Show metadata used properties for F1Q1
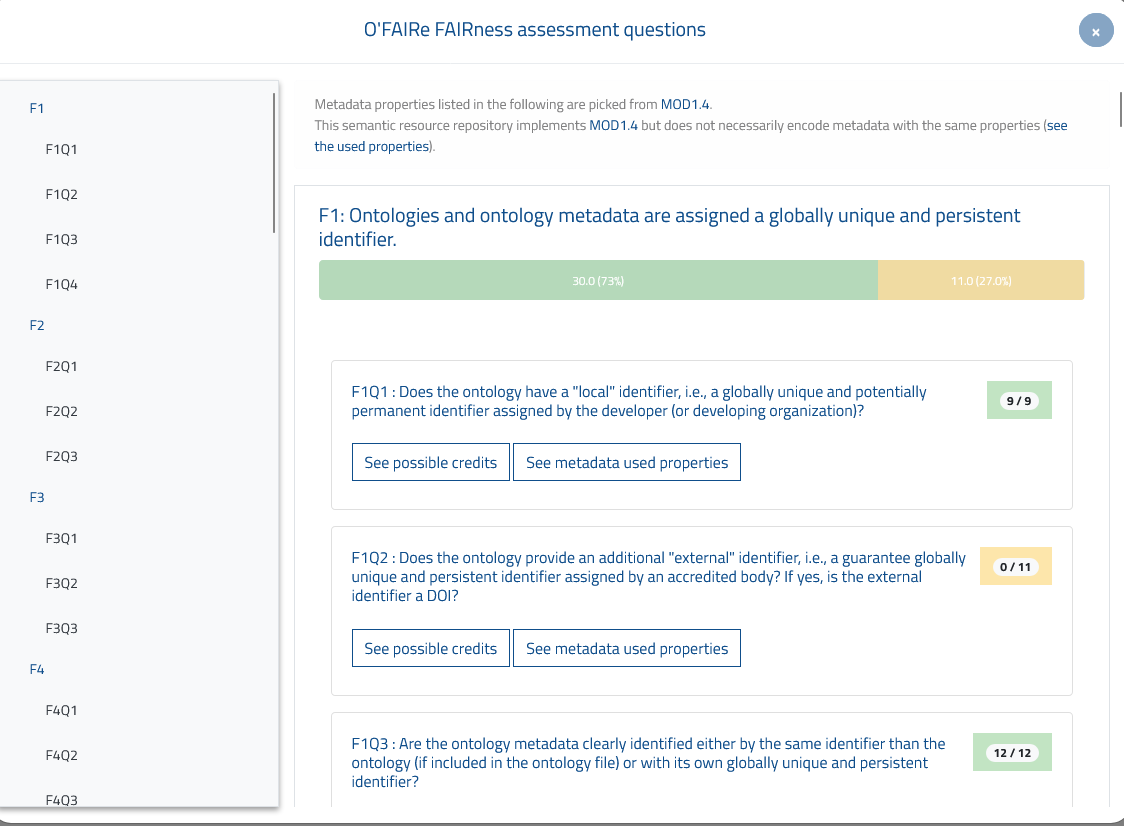The image size is (1124, 826). (627, 463)
